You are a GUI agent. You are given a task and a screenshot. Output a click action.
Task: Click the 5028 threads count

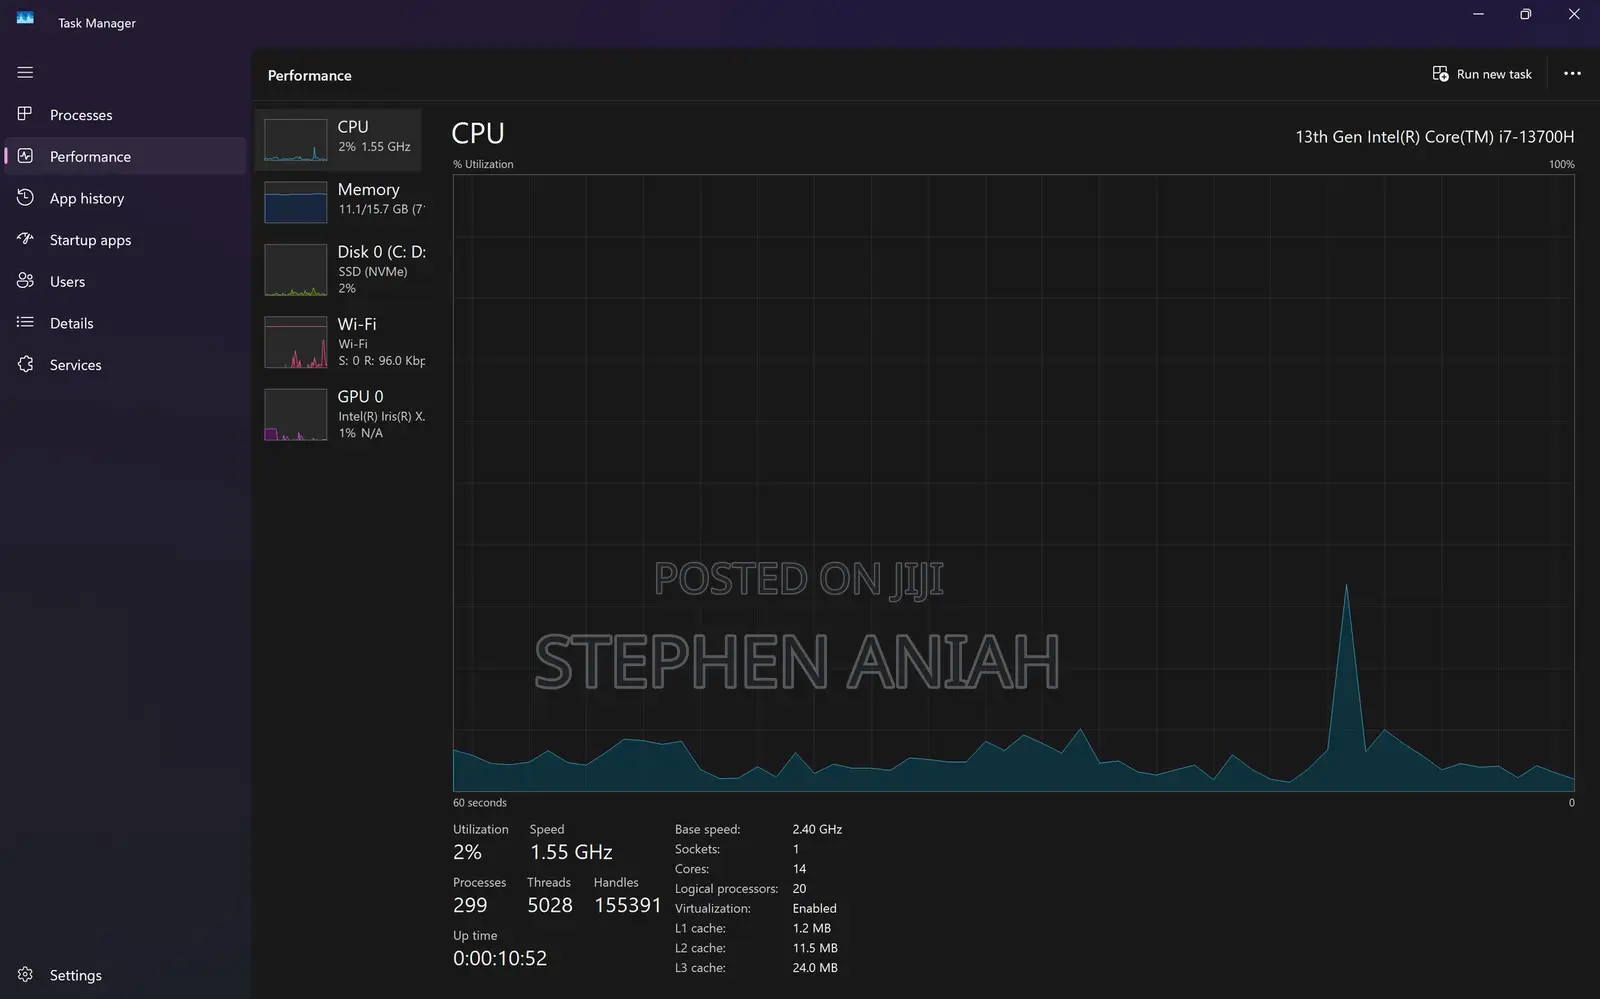550,905
